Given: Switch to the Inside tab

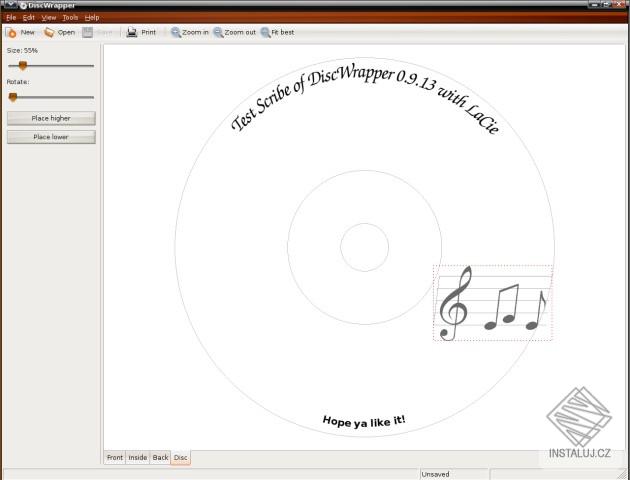Looking at the screenshot, I should click(x=138, y=458).
